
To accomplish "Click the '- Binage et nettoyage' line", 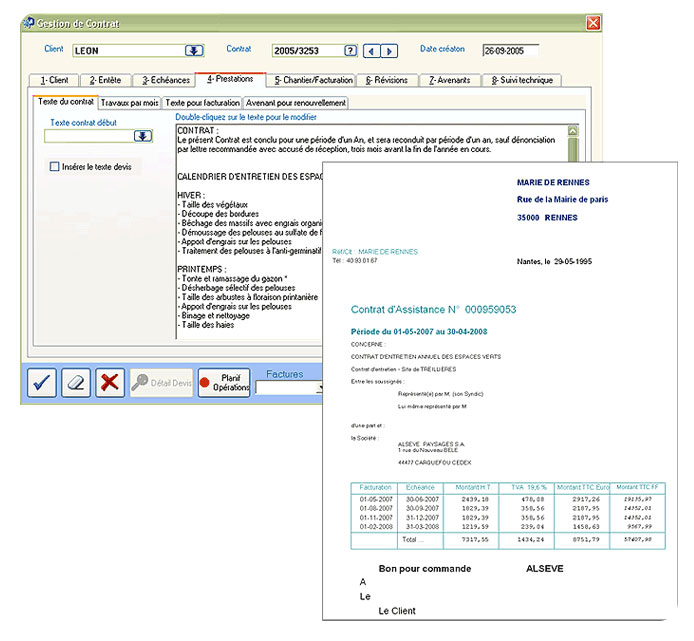I will (213, 316).
